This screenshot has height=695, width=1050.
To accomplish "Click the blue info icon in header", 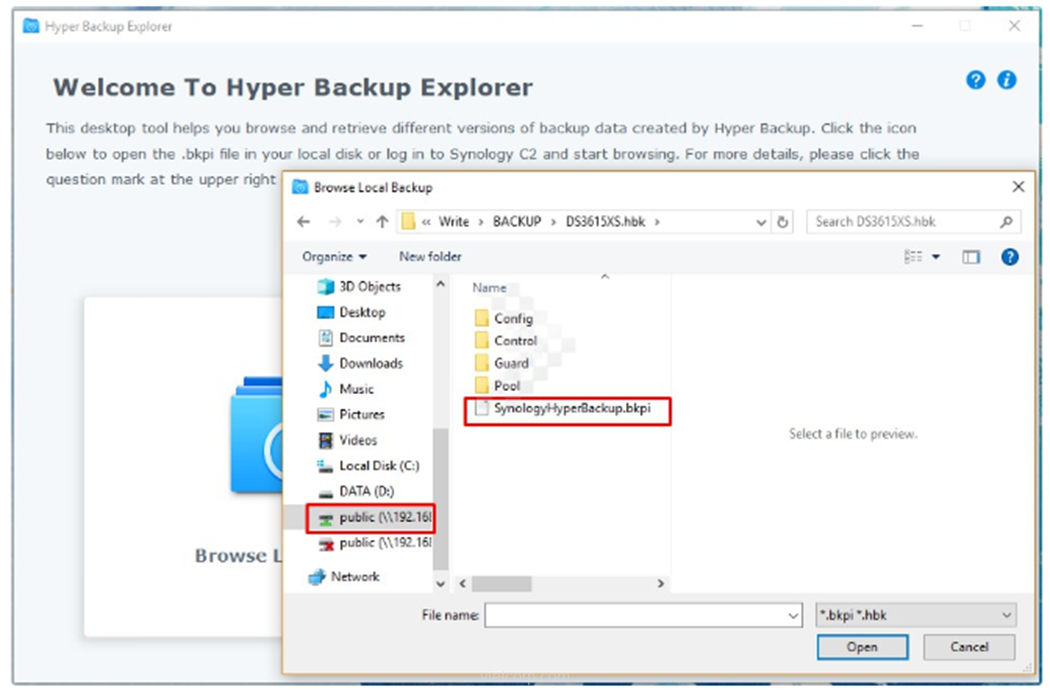I will pos(1007,81).
